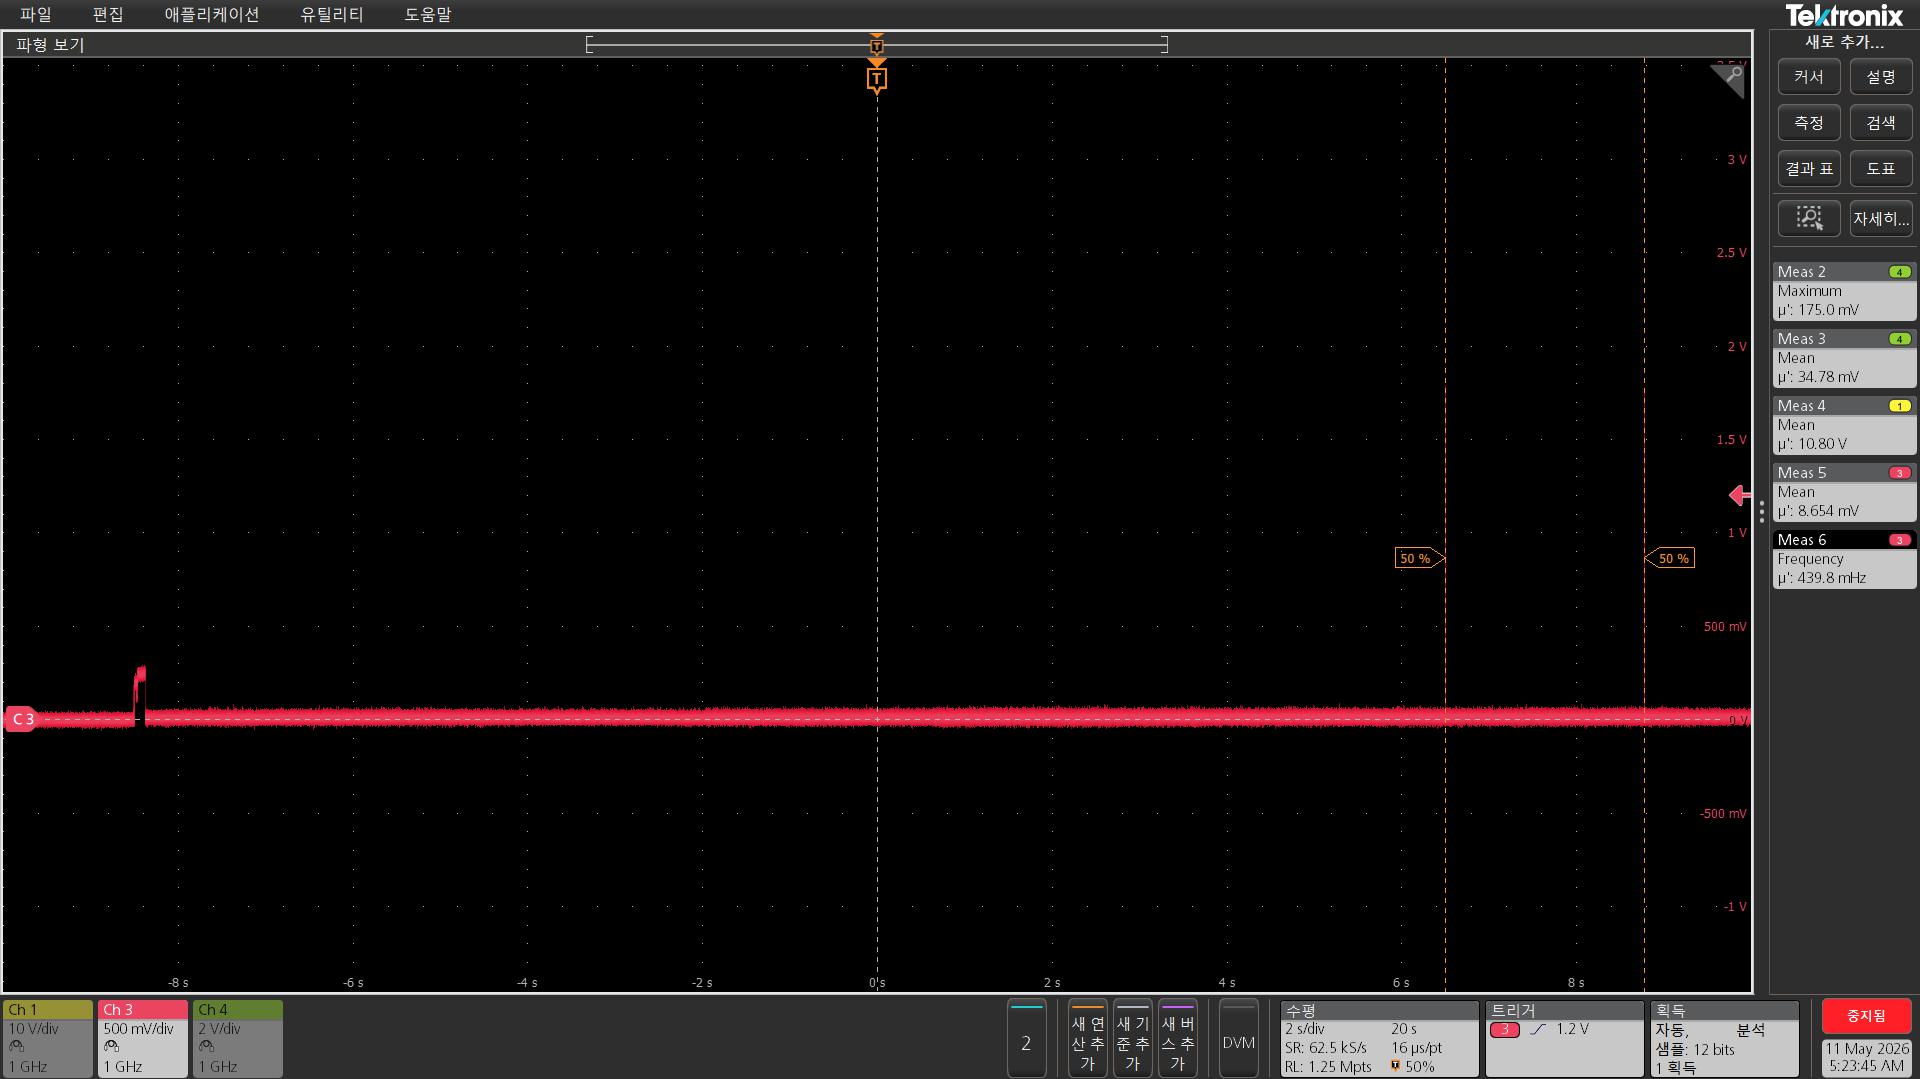The image size is (1920, 1079).
Task: Click the Tektronix logo
Action: pos(1844,15)
